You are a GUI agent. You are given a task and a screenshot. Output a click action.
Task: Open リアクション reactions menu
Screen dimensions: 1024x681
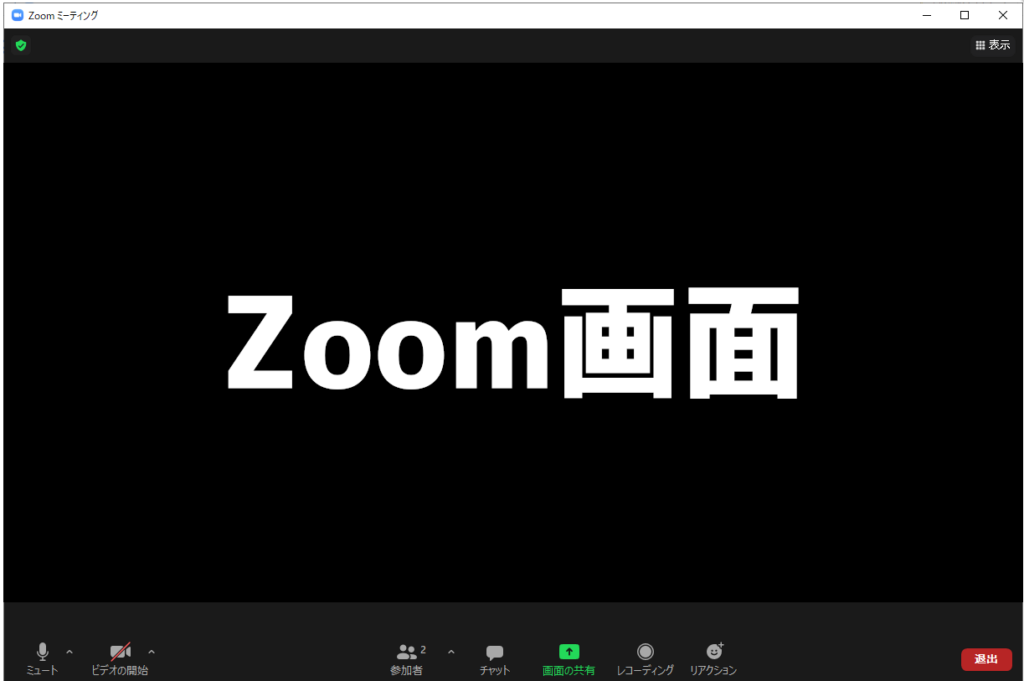tap(714, 659)
